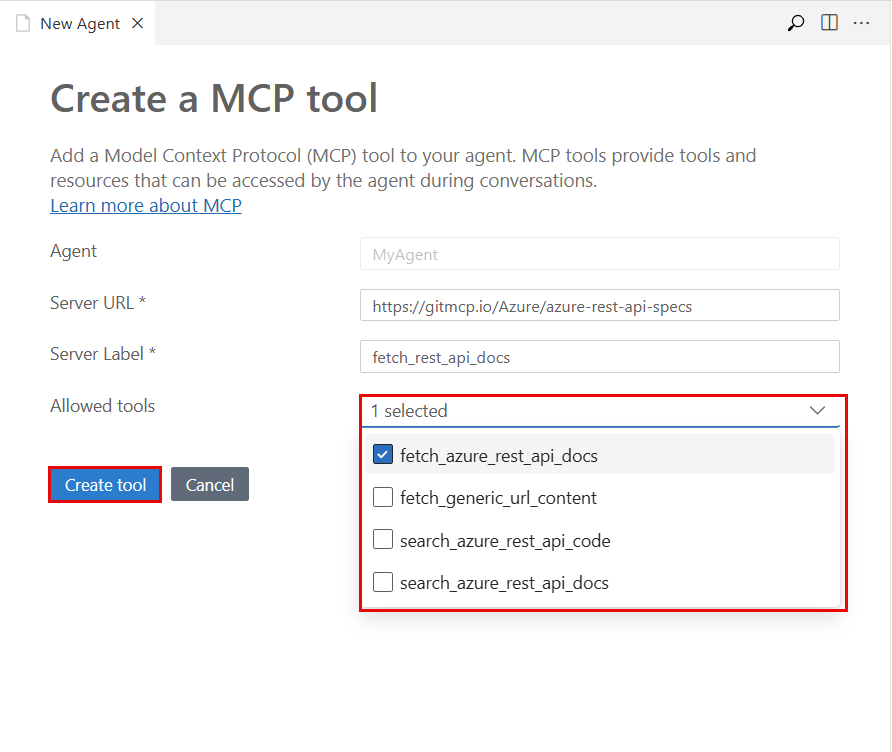
Task: Select the Server Label field fetch_rest_api_docs
Action: click(599, 356)
